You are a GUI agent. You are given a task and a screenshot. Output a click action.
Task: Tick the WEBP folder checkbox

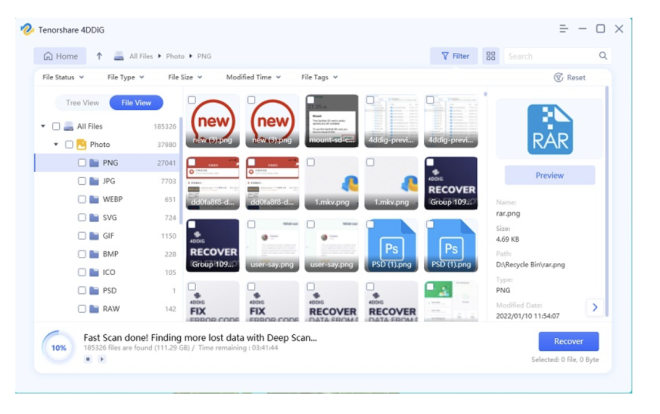coord(82,199)
